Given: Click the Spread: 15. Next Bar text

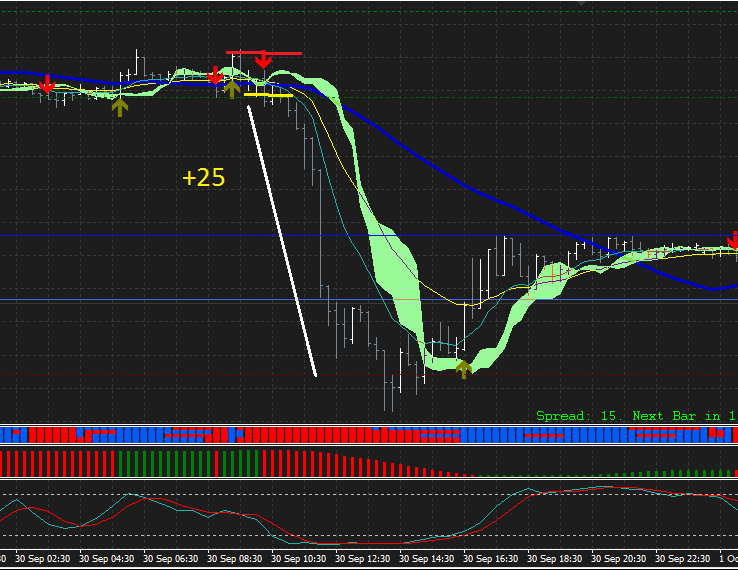Looking at the screenshot, I should coord(635,416).
